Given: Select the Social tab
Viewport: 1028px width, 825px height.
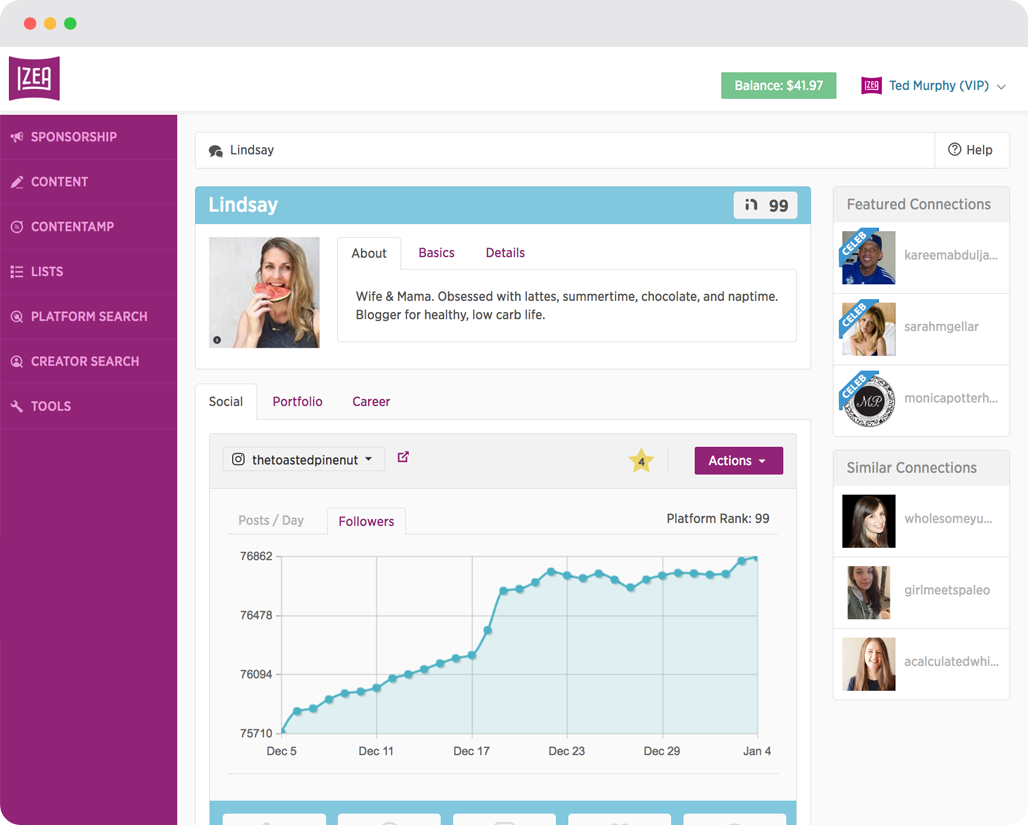Looking at the screenshot, I should click(x=226, y=401).
